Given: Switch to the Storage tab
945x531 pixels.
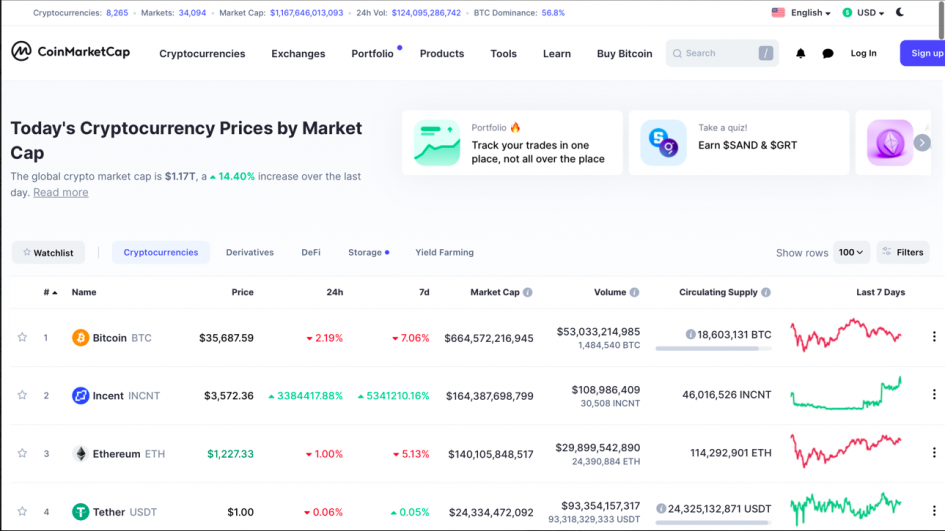Looking at the screenshot, I should [x=365, y=253].
